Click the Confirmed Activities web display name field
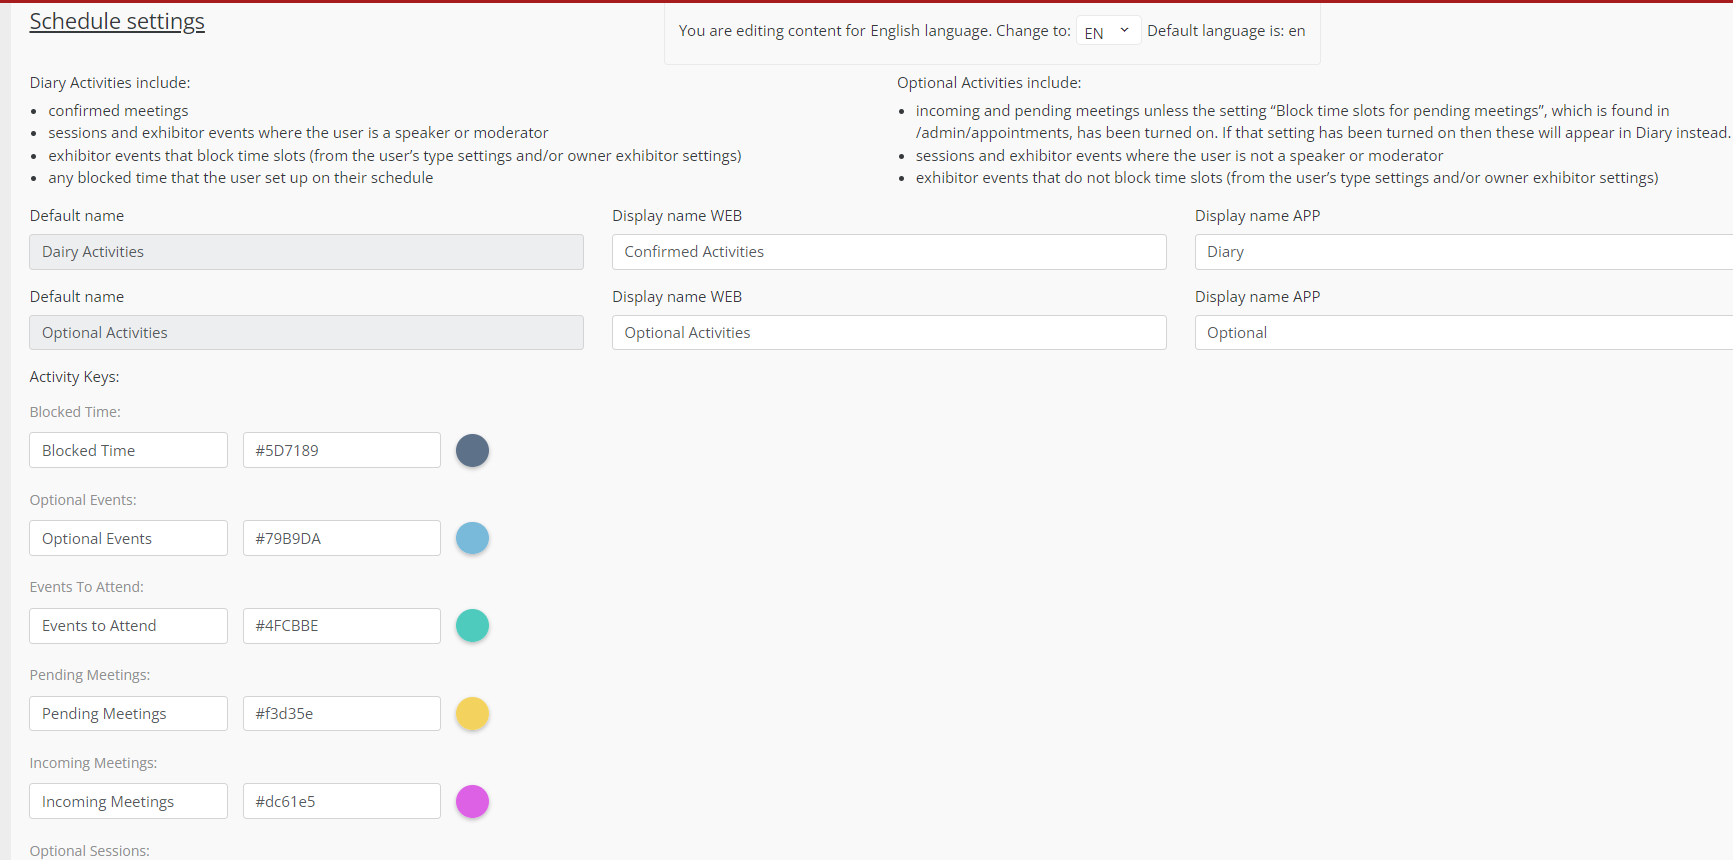This screenshot has width=1733, height=860. 888,252
